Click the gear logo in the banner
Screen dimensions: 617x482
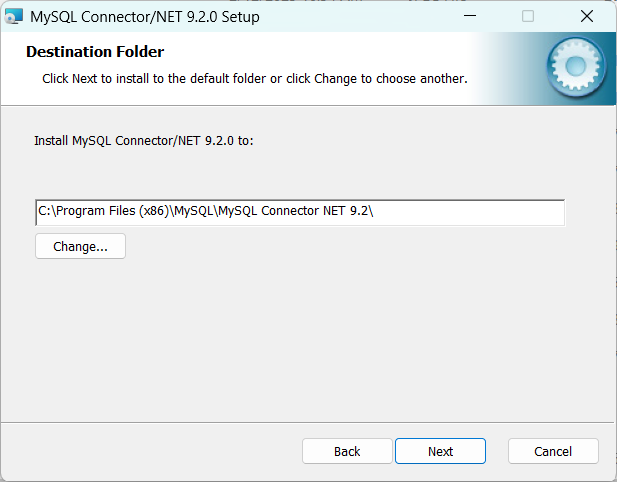(574, 67)
